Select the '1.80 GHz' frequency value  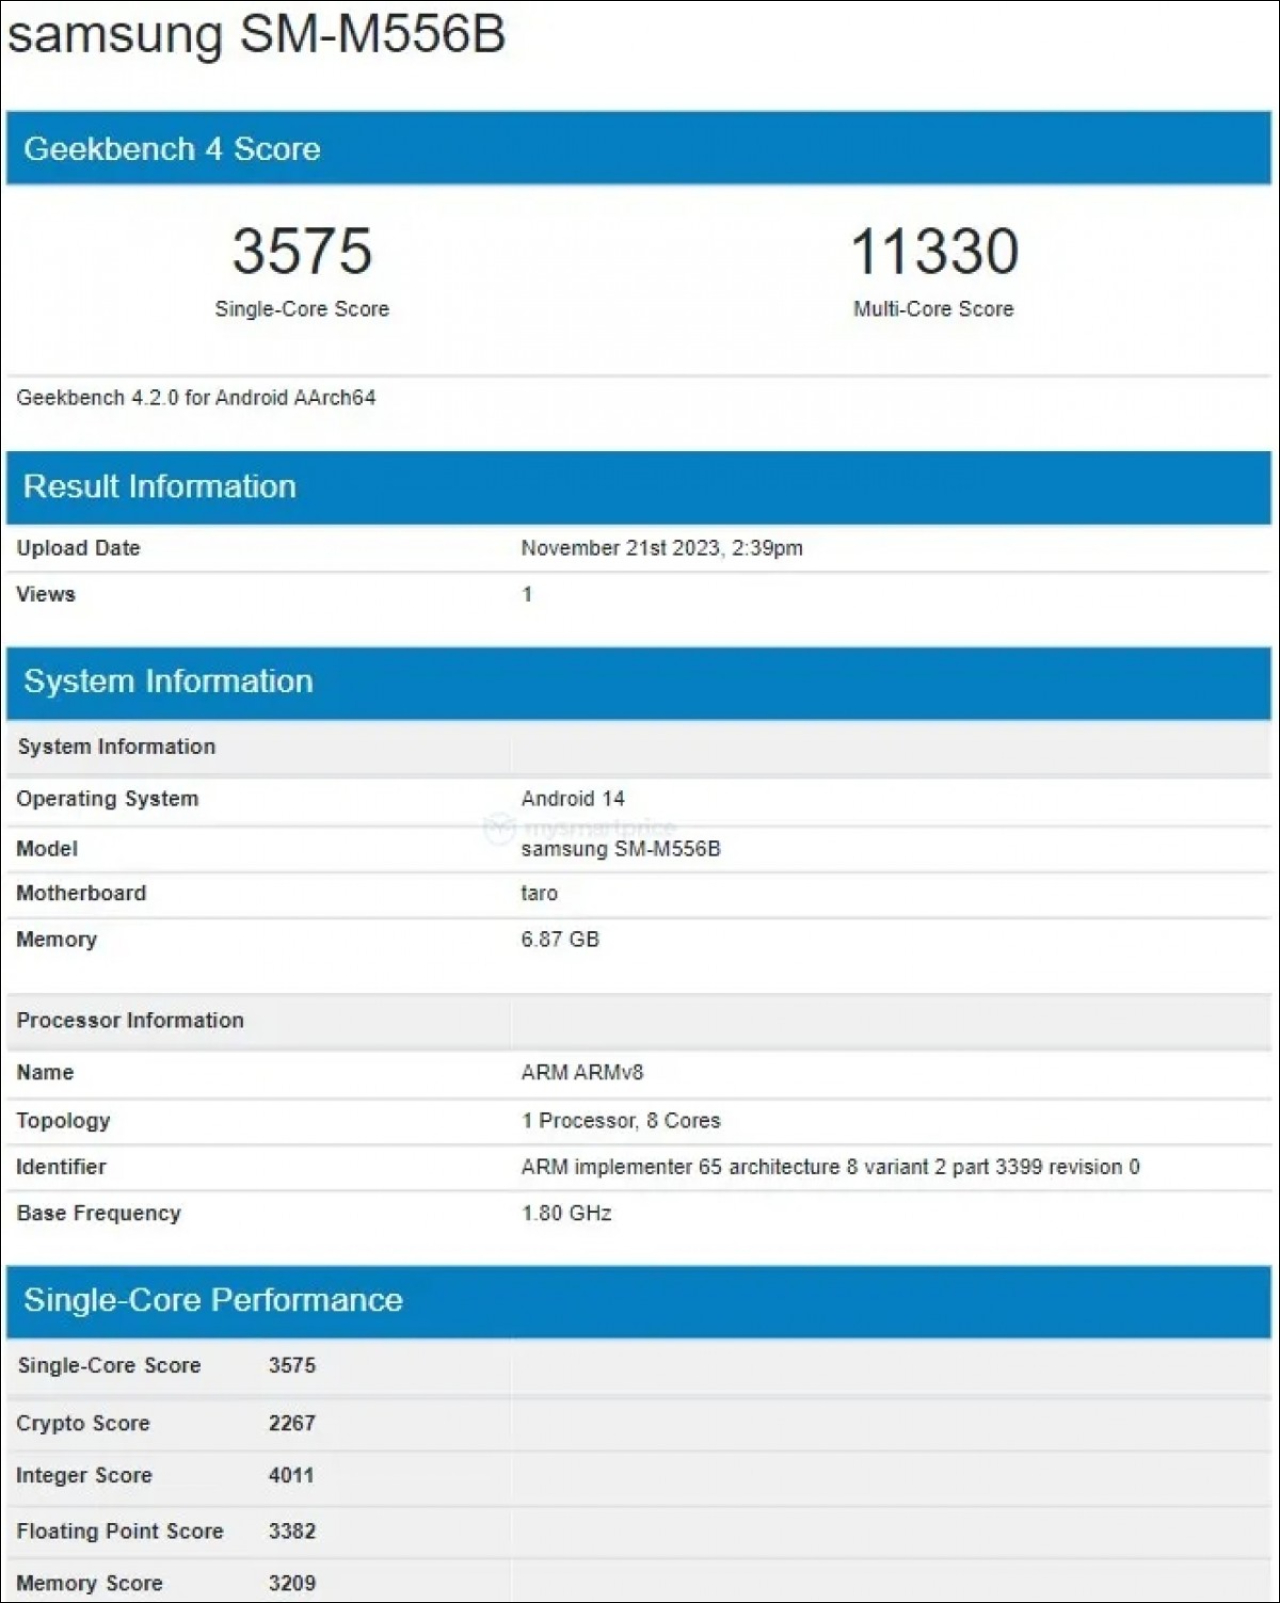[566, 1213]
